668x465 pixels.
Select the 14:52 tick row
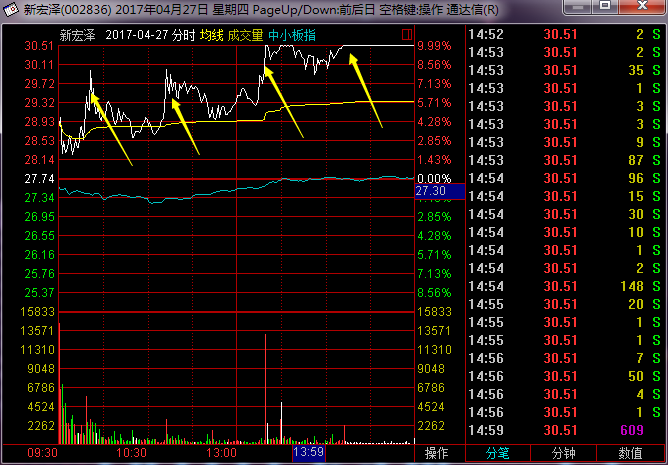[x=565, y=34]
